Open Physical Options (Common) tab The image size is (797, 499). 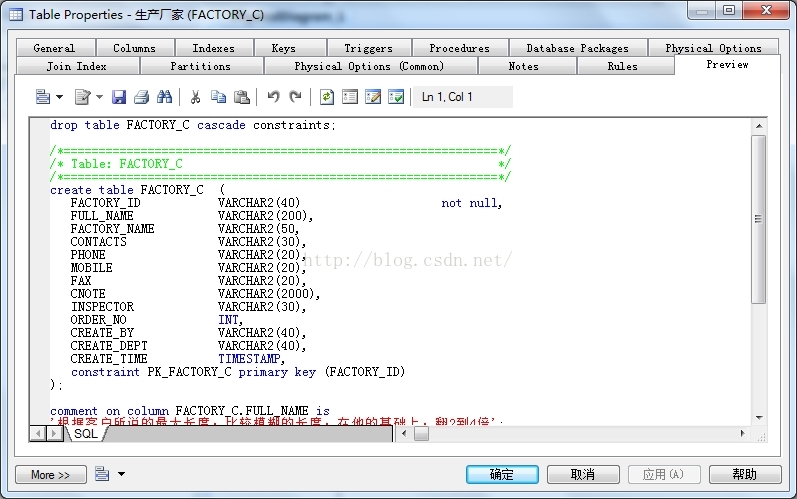coord(369,66)
